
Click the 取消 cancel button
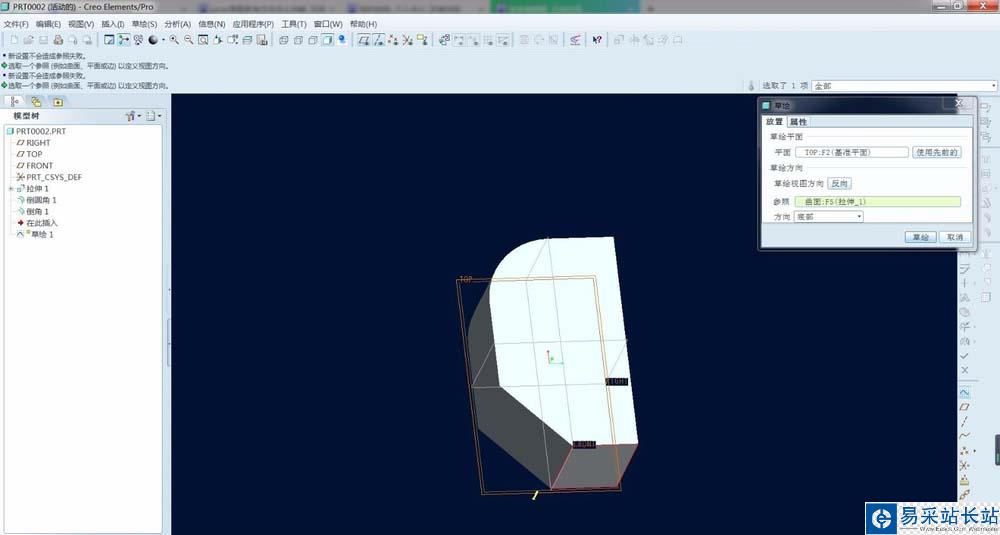pyautogui.click(x=955, y=237)
